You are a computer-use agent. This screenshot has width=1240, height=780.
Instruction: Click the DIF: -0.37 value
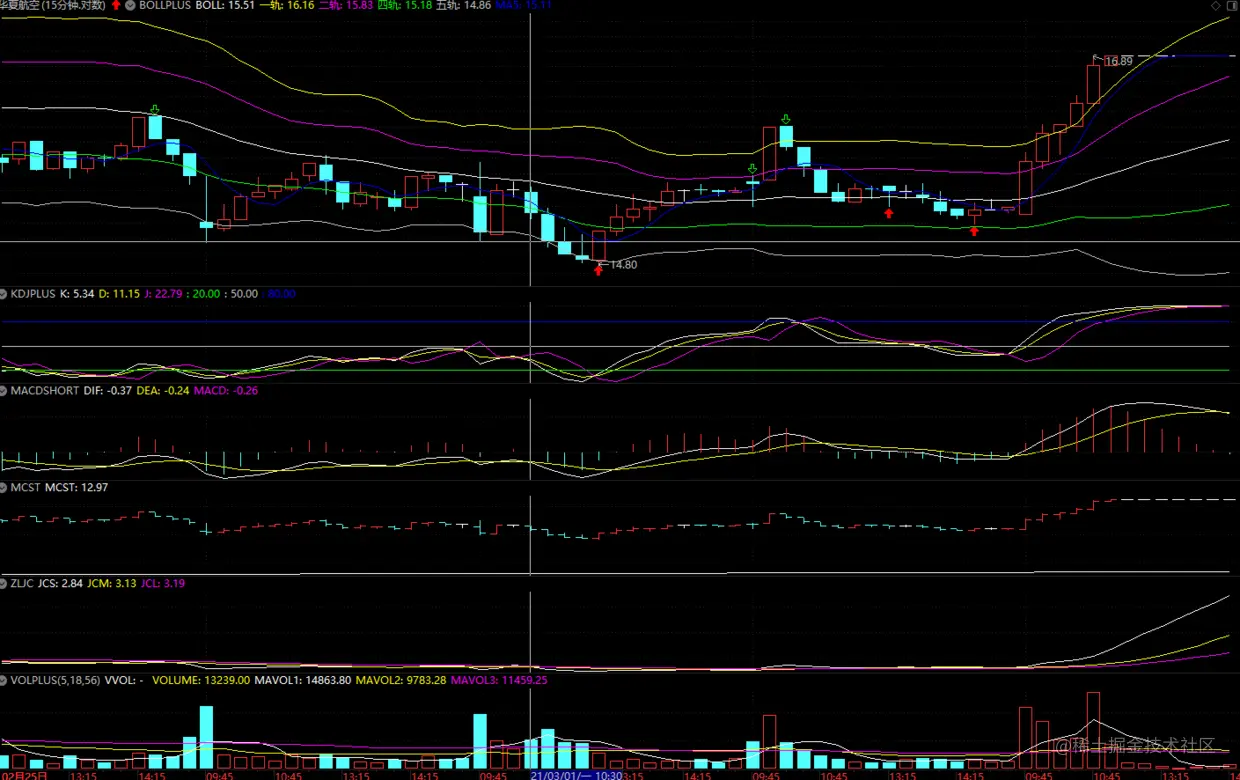(108, 390)
